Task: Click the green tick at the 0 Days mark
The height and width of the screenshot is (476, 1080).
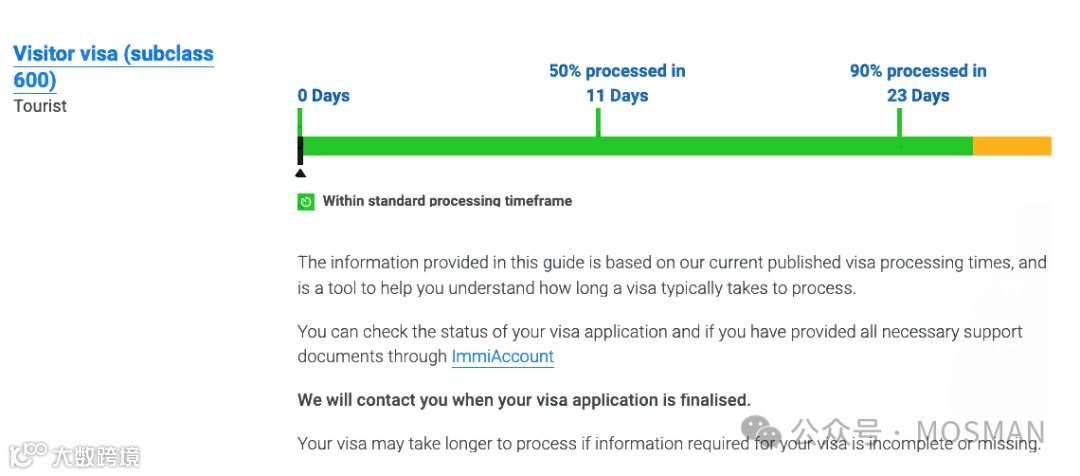Action: 300,122
